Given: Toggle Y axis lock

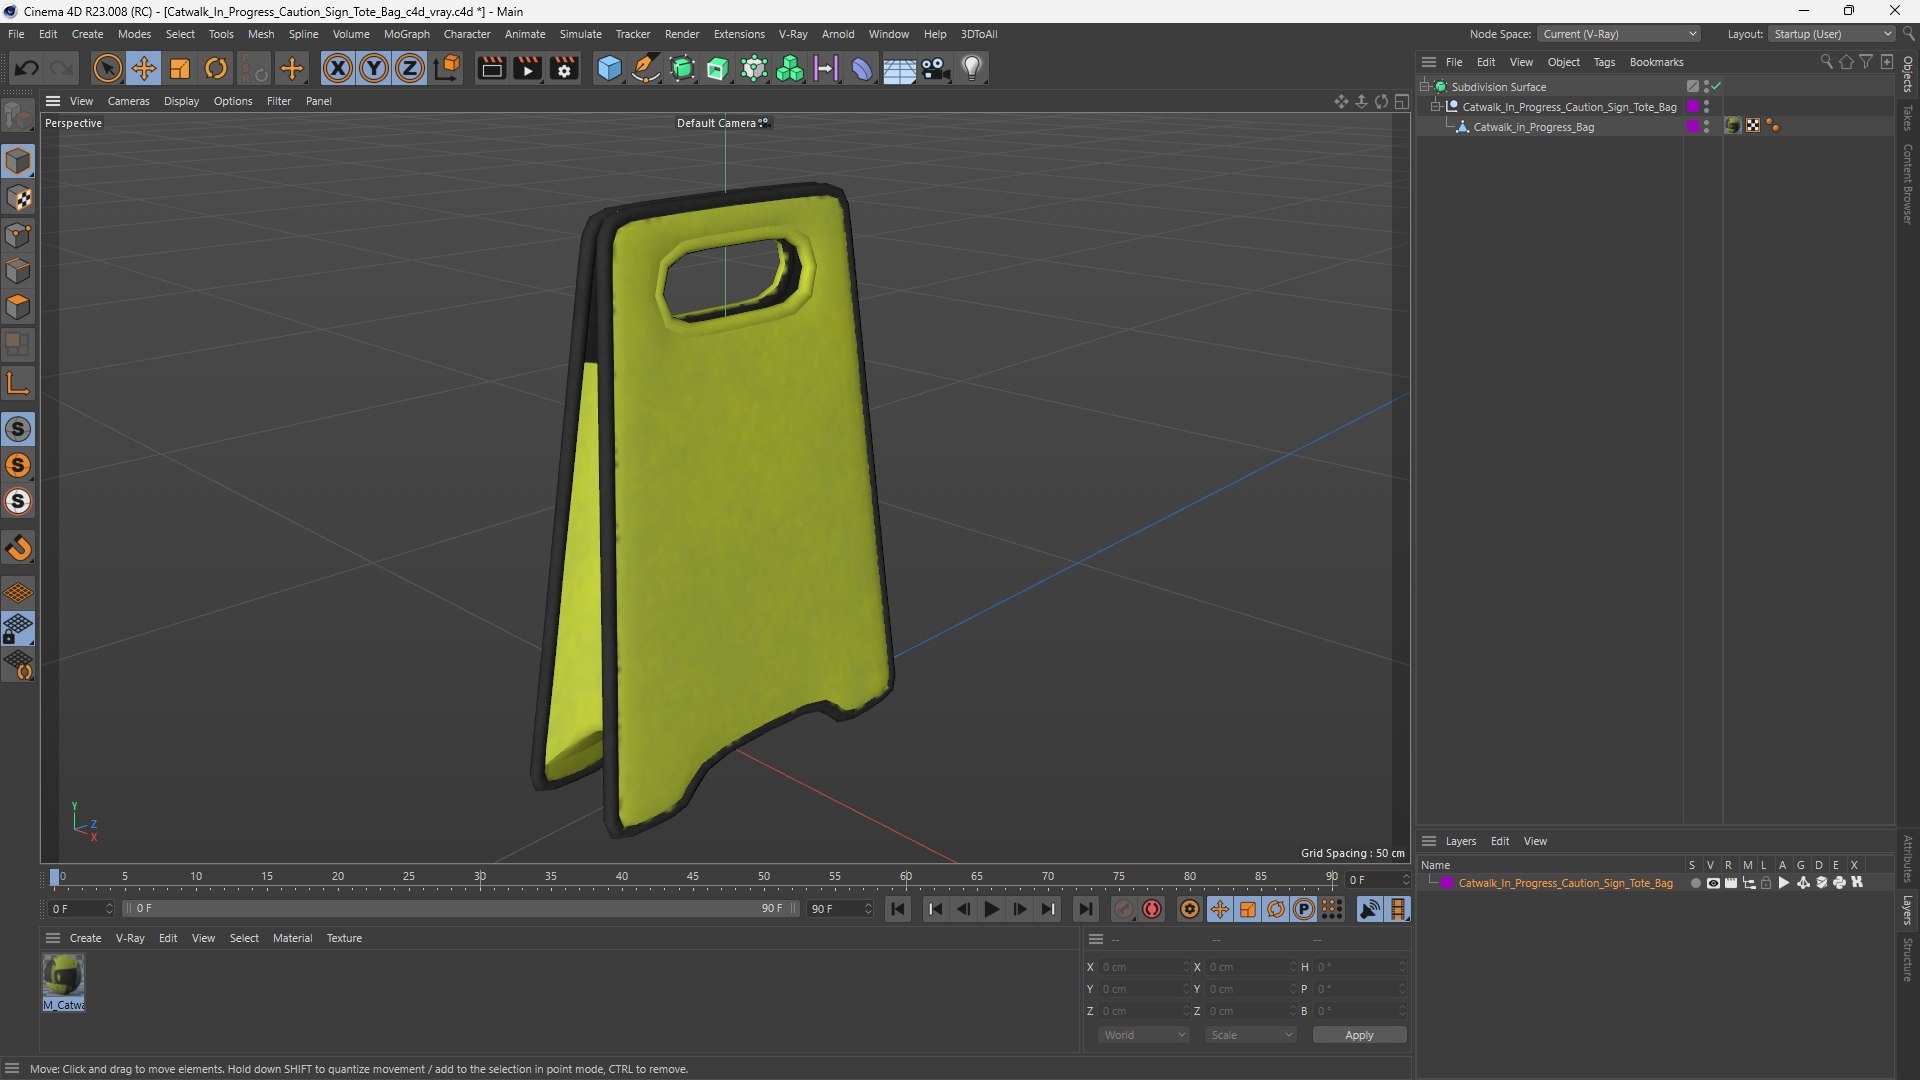Looking at the screenshot, I should (x=374, y=68).
